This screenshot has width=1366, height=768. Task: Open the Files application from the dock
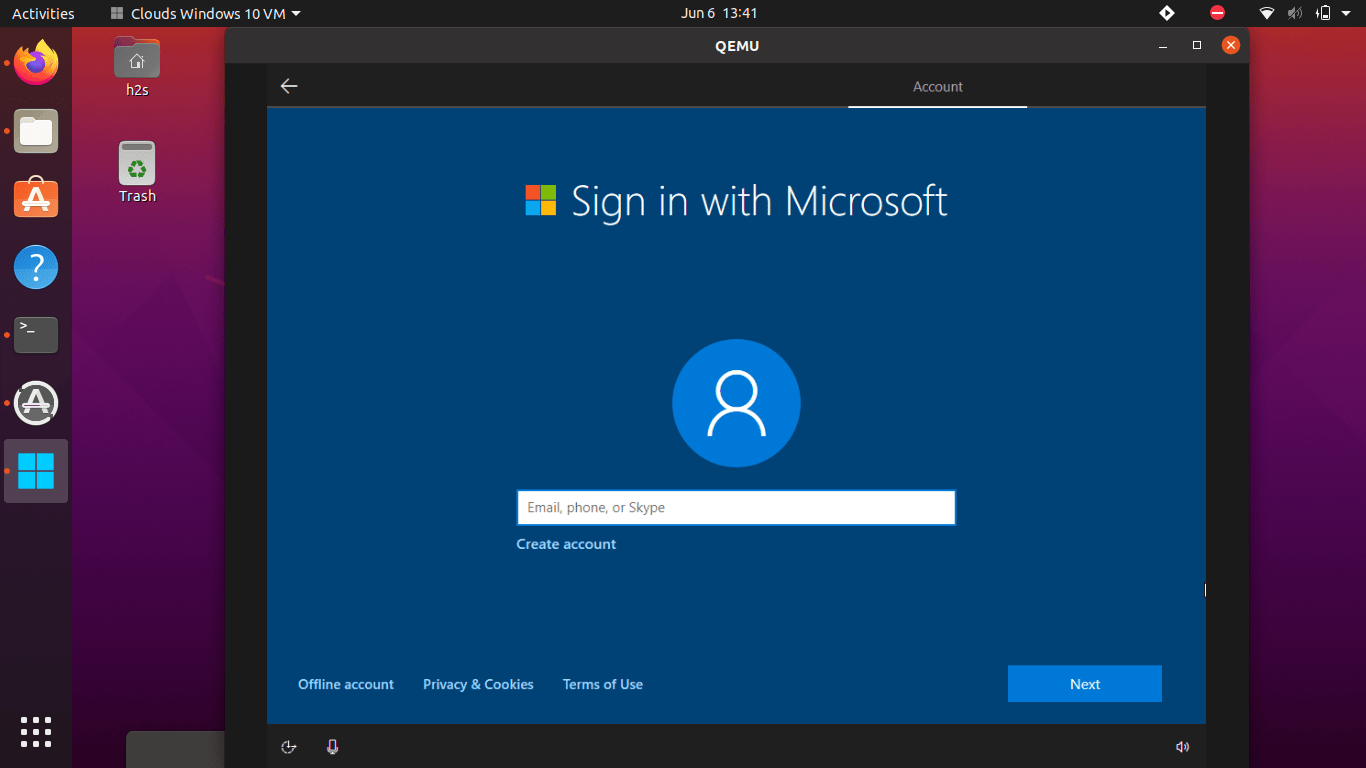tap(36, 131)
